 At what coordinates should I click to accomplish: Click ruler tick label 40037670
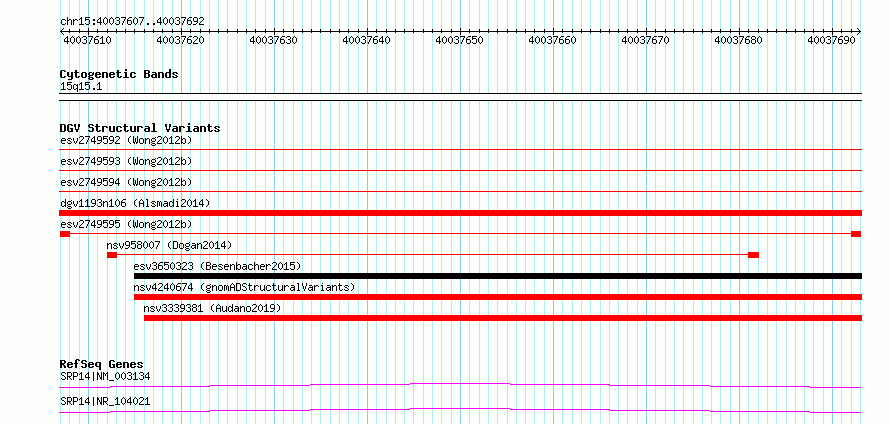(x=645, y=40)
